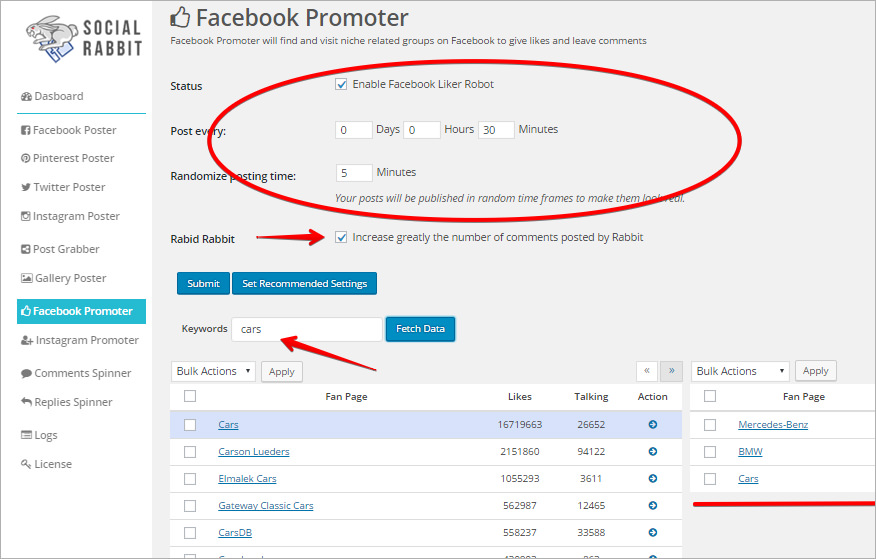
Task: Click right Apply button beside Bulk Actions
Action: (x=816, y=371)
